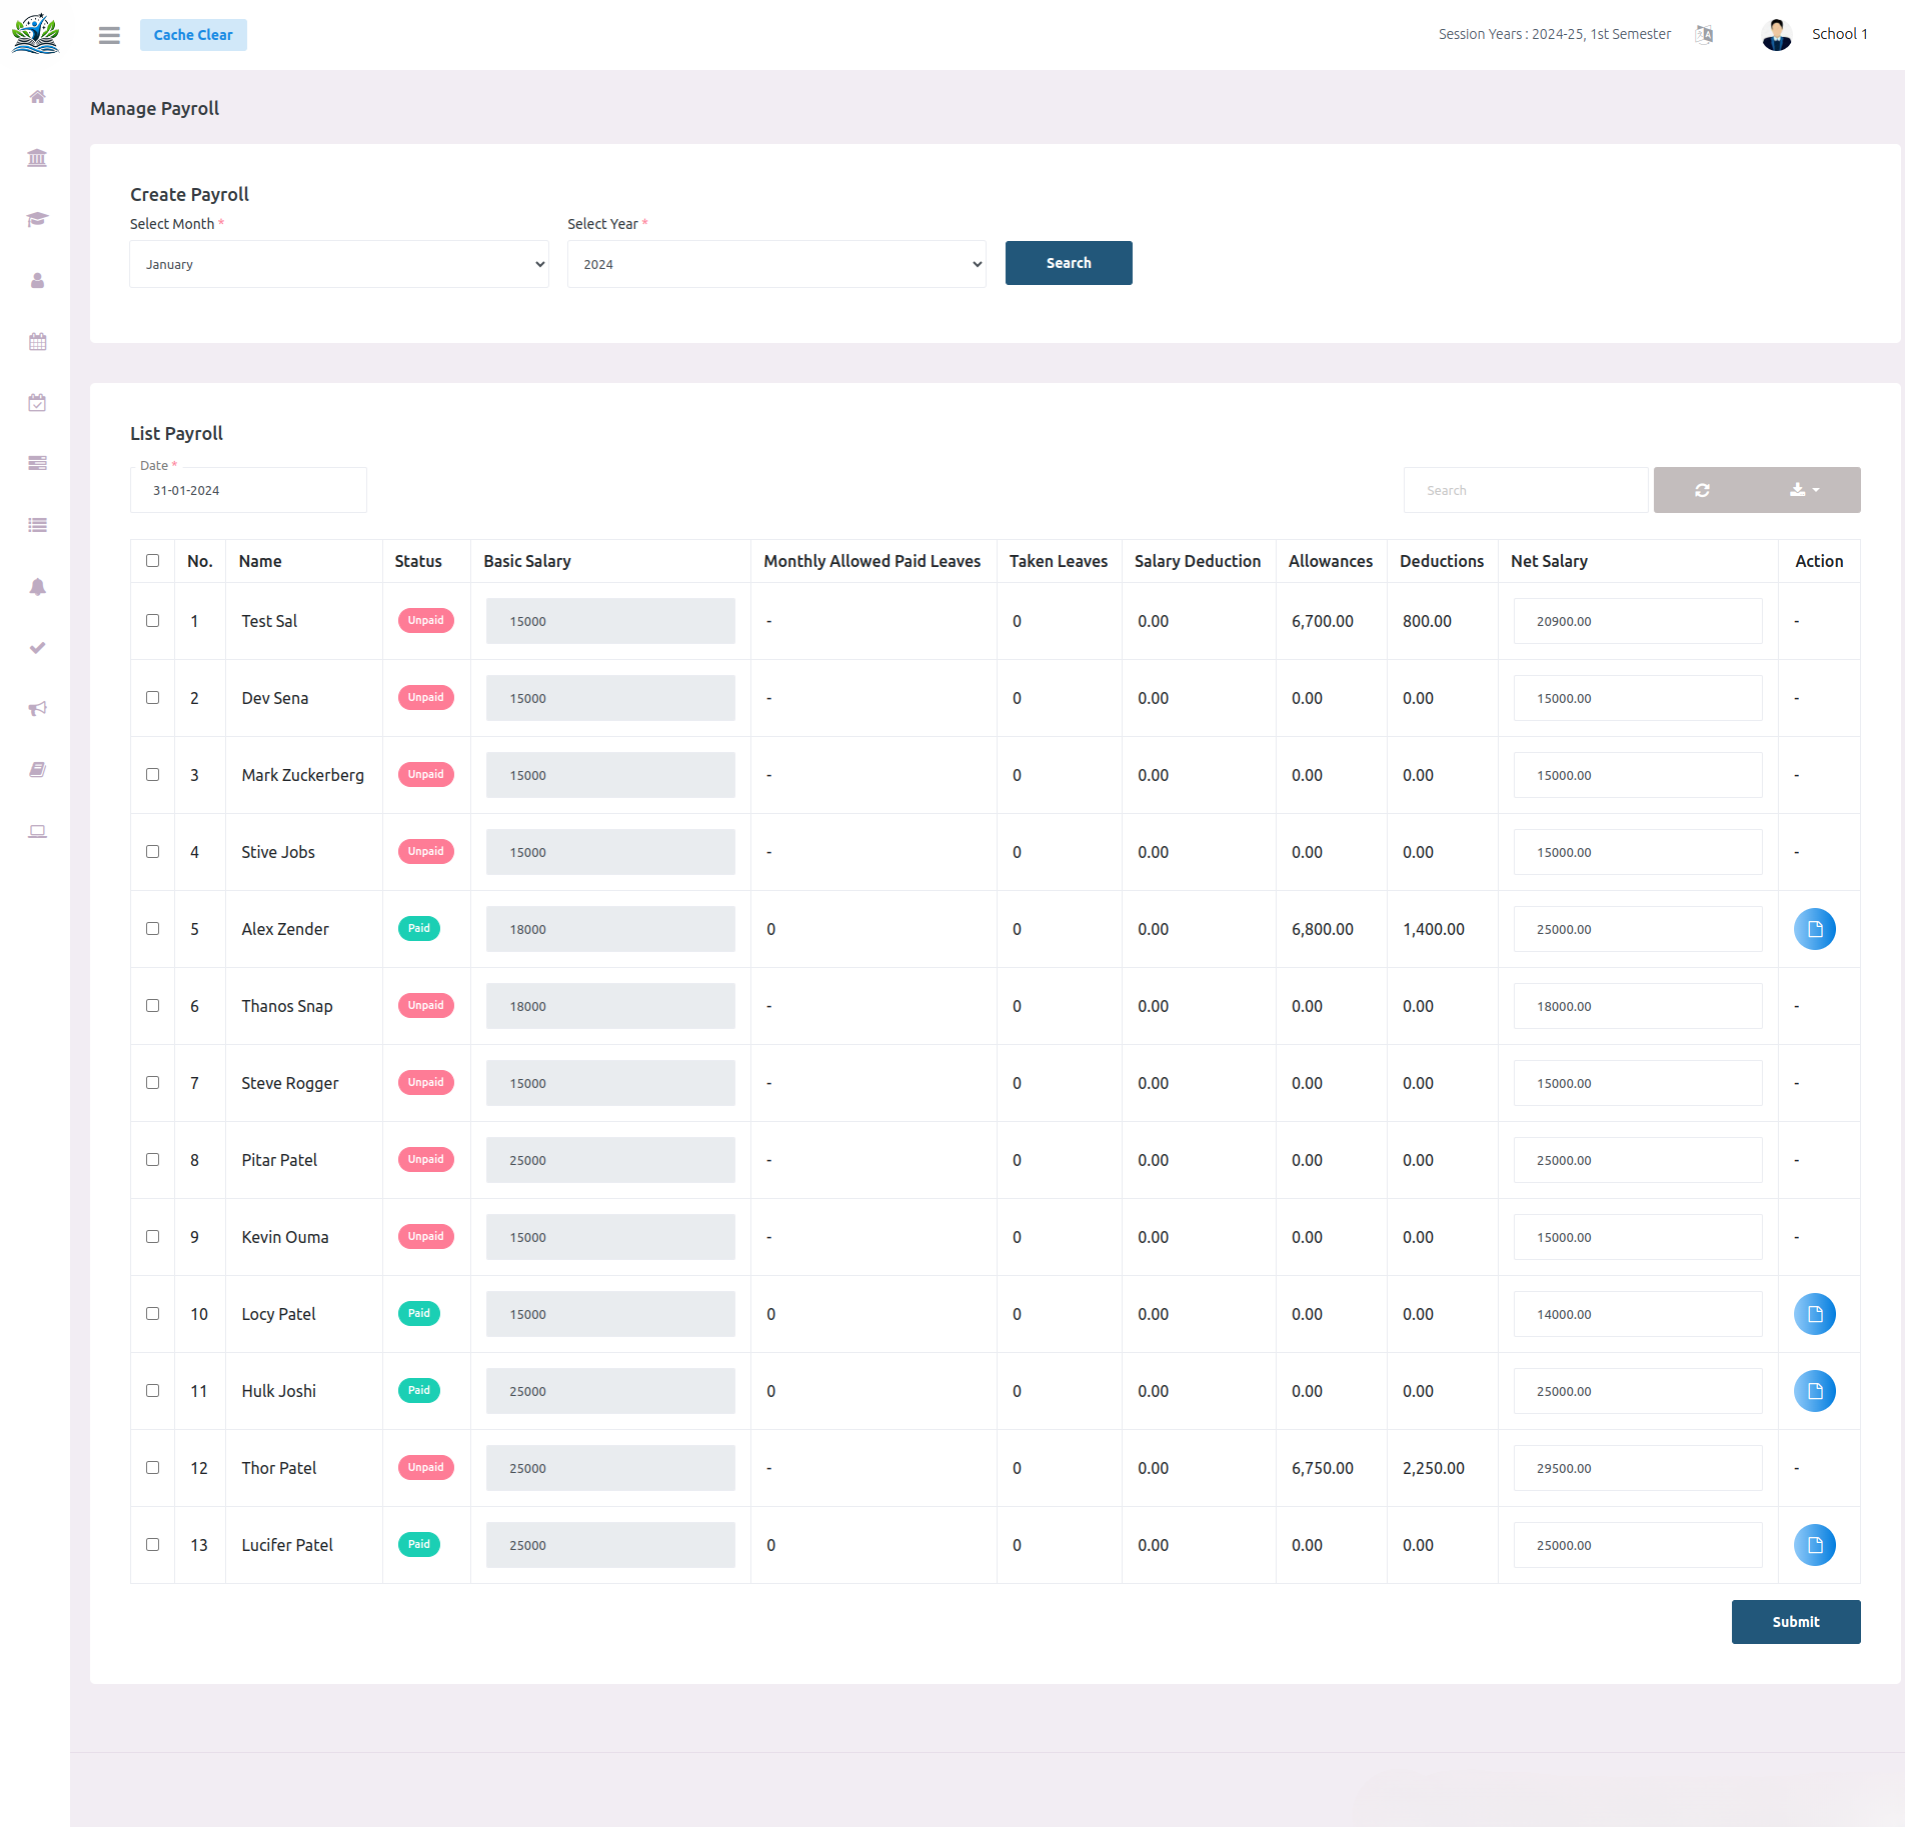
Task: Tick the checkbox for Dev Sena
Action: 152,698
